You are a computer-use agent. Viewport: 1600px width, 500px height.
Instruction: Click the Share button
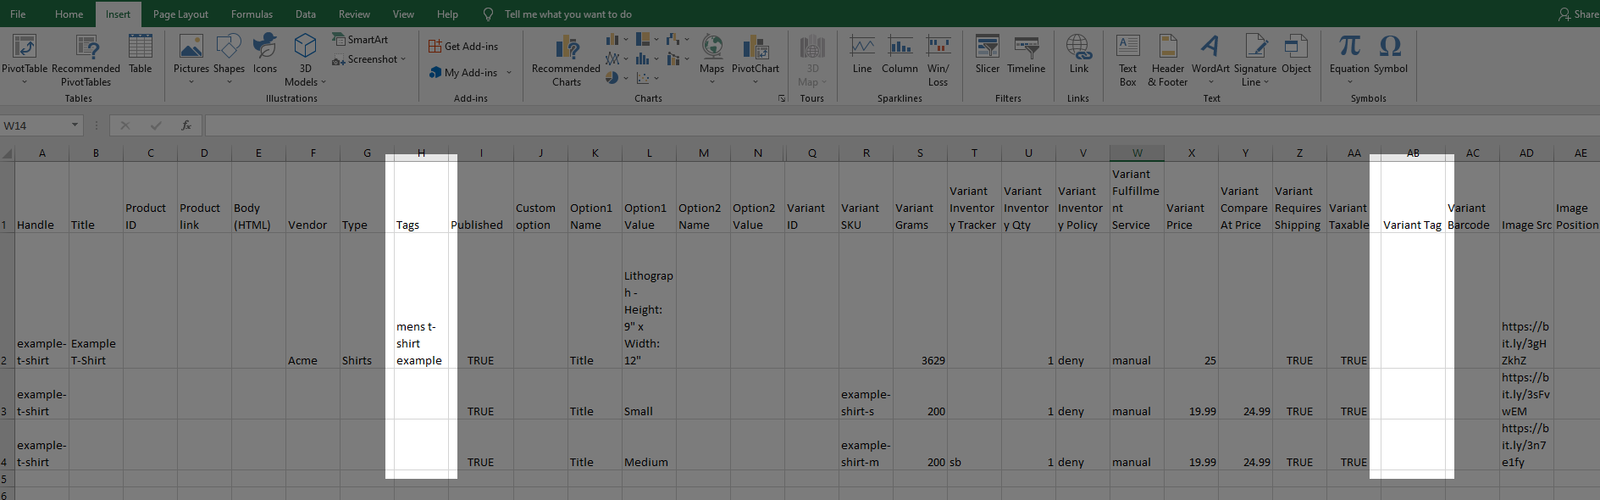tap(1578, 14)
